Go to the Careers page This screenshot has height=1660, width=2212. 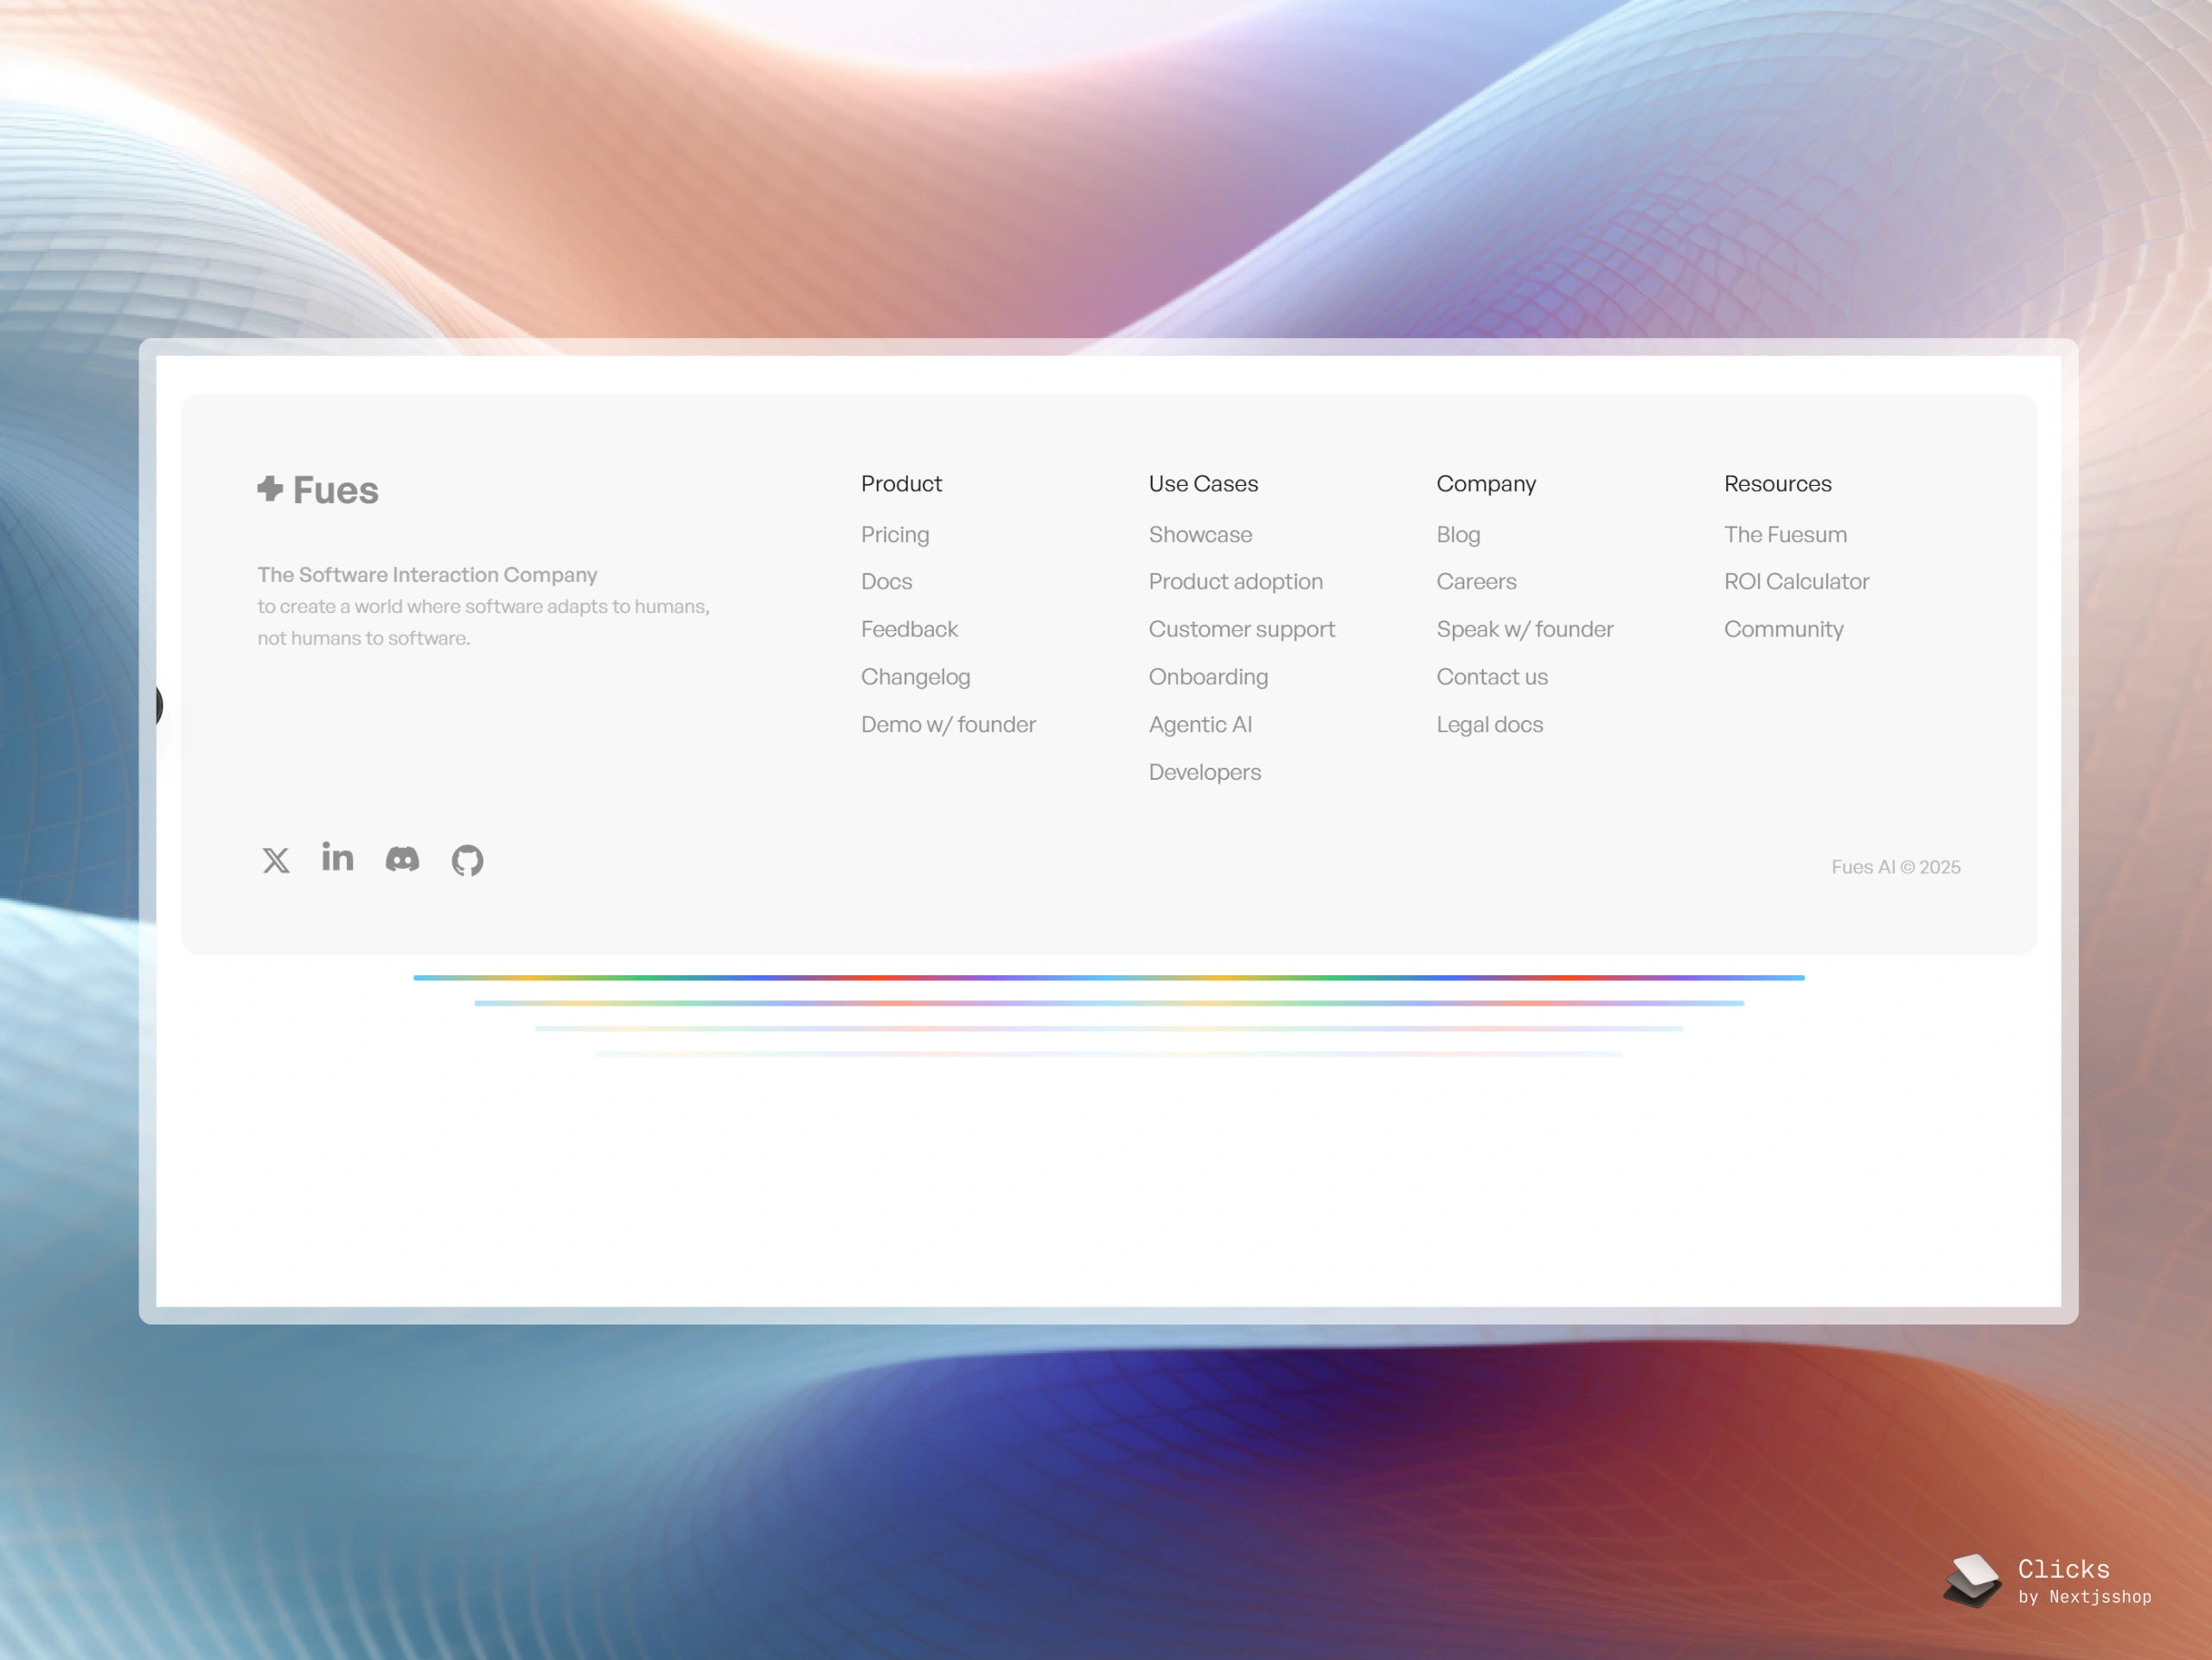[1476, 581]
